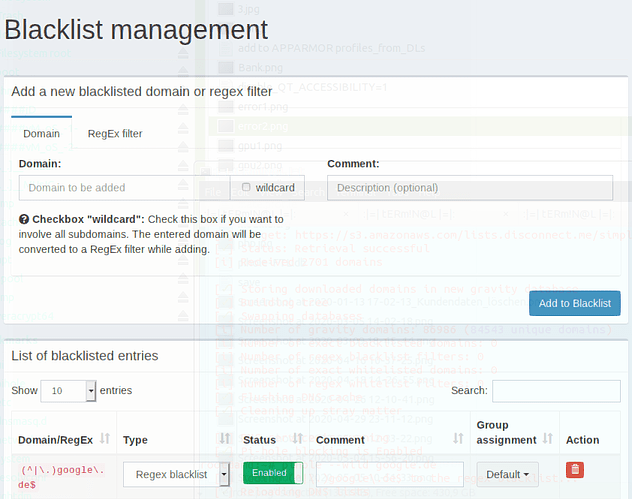Viewport: 632px width, 499px height.
Task: Sort by Domain/RegEx column sort icon
Action: (107, 439)
